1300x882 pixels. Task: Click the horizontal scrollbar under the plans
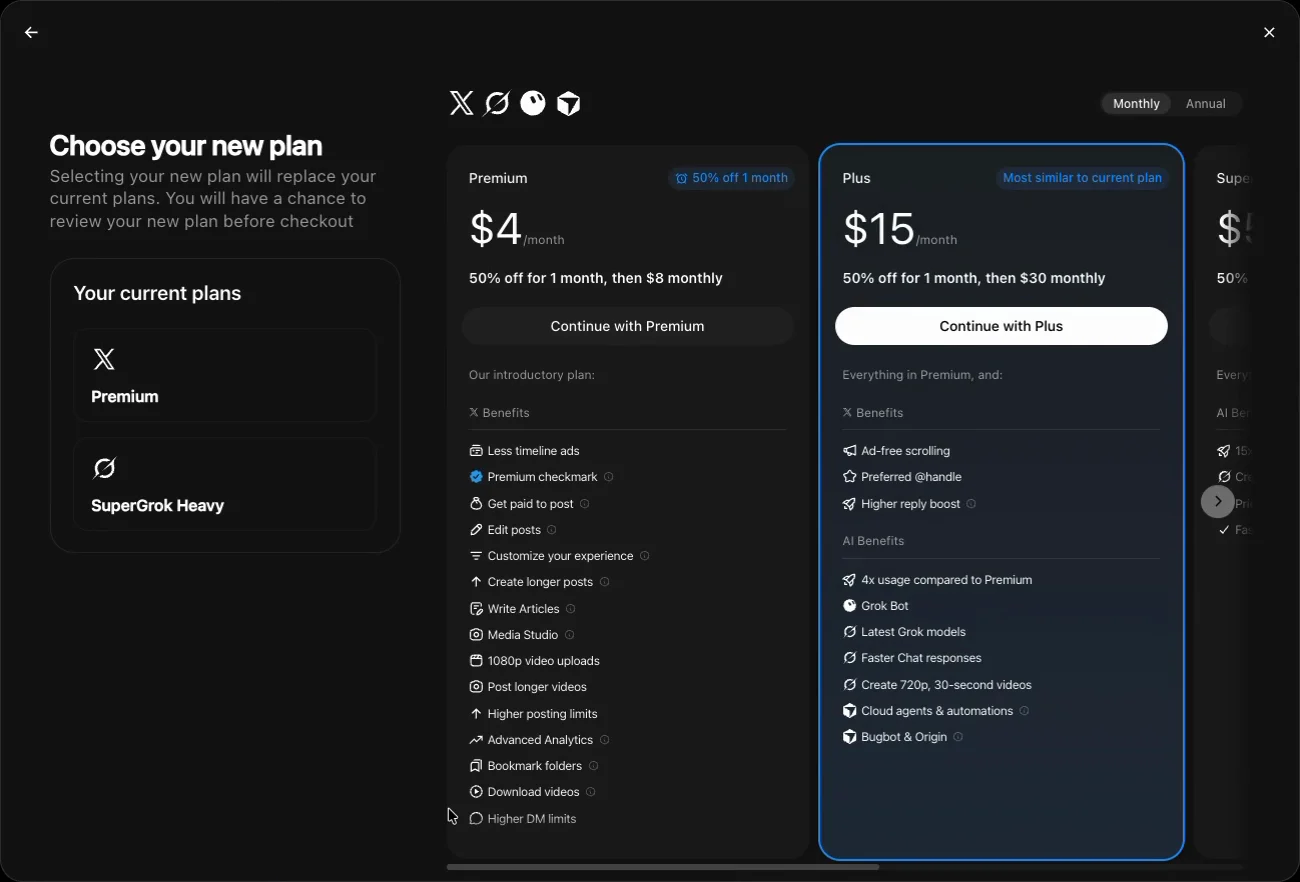(663, 867)
